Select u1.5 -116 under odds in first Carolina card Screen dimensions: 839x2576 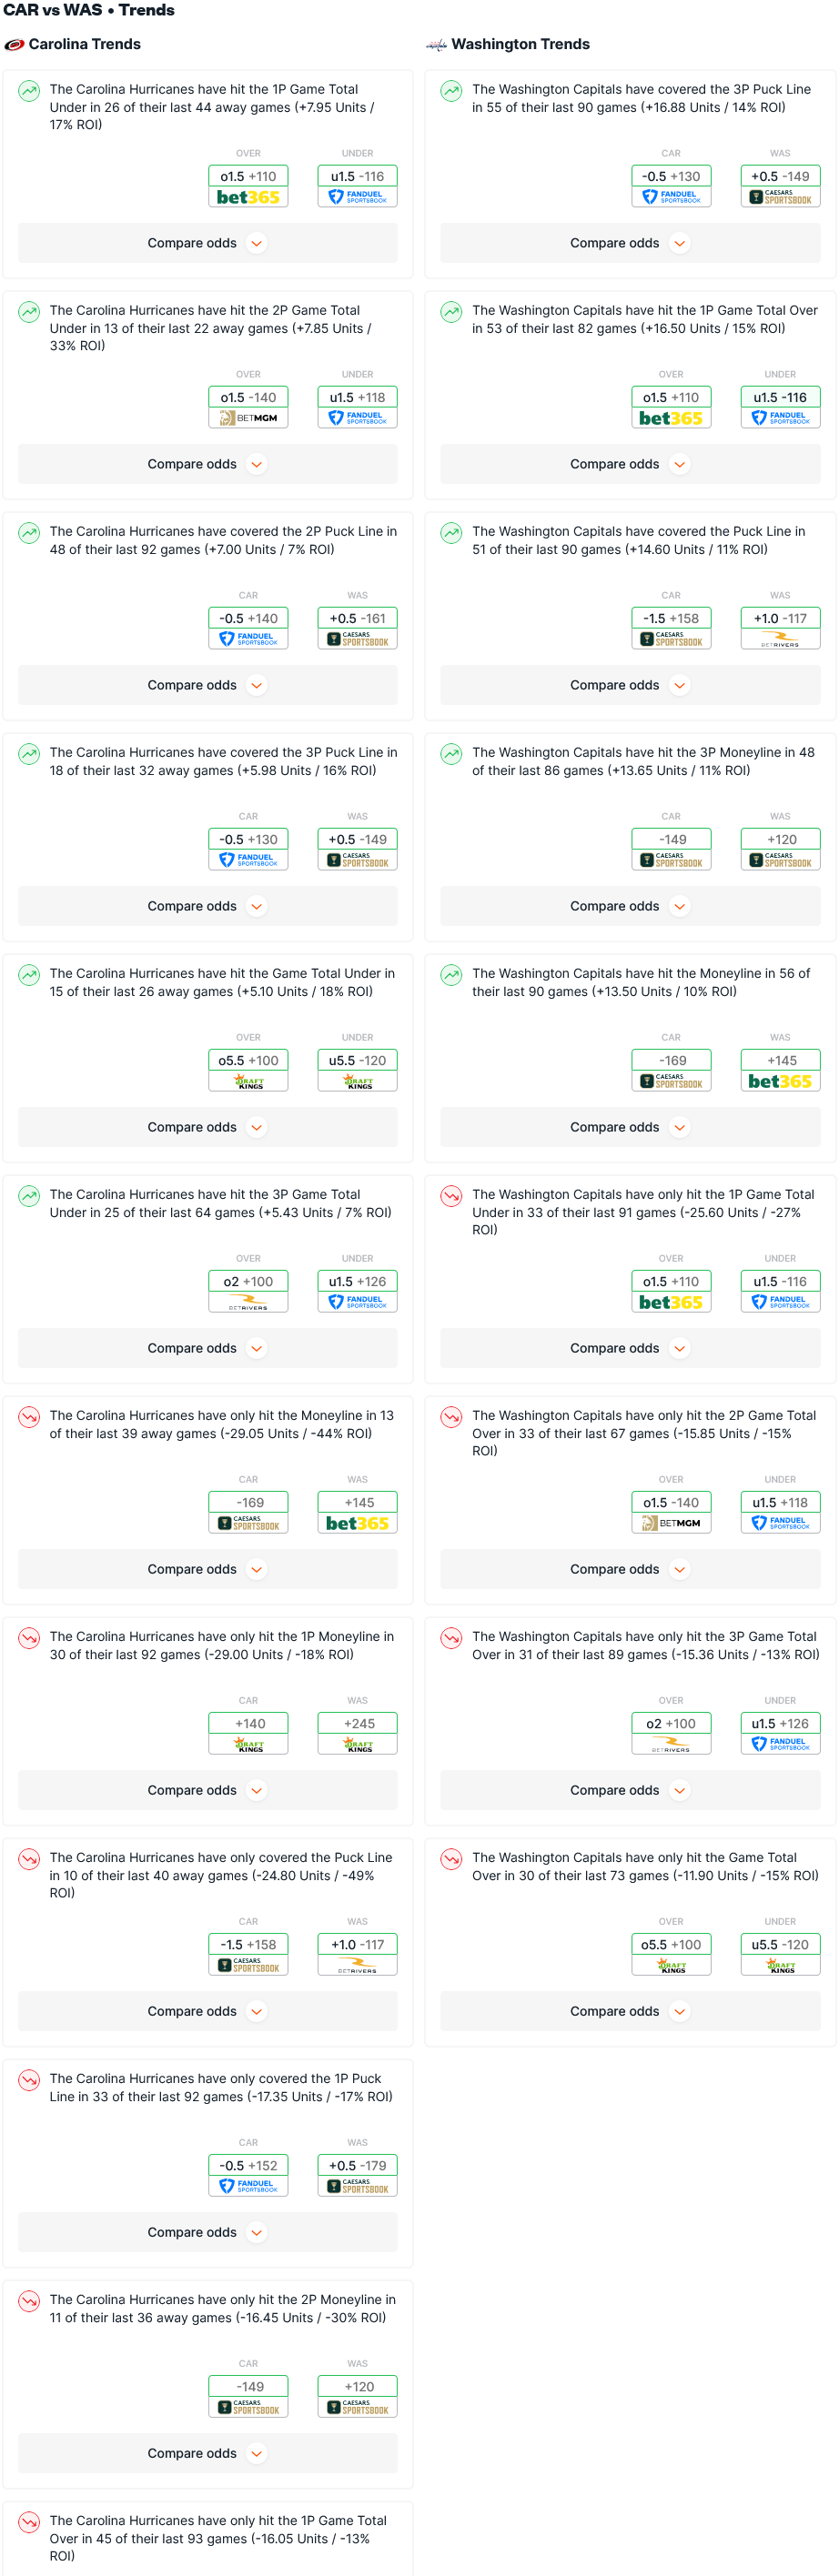(357, 177)
